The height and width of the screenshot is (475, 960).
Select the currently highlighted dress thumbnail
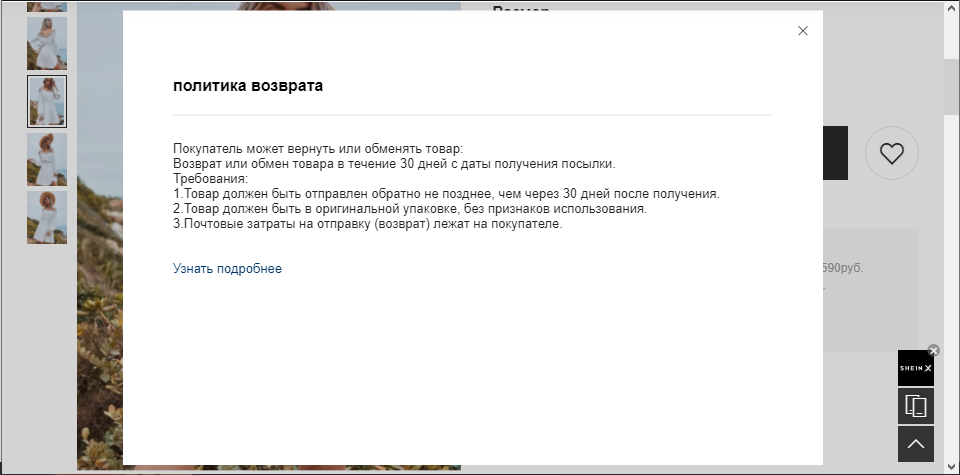pyautogui.click(x=47, y=101)
